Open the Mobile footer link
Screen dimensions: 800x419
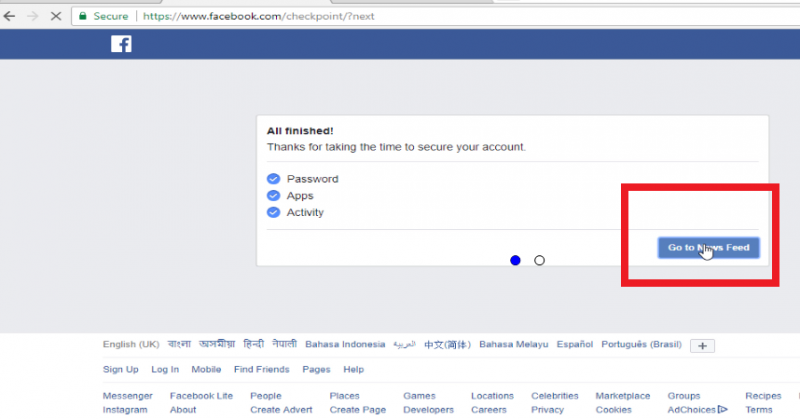206,369
